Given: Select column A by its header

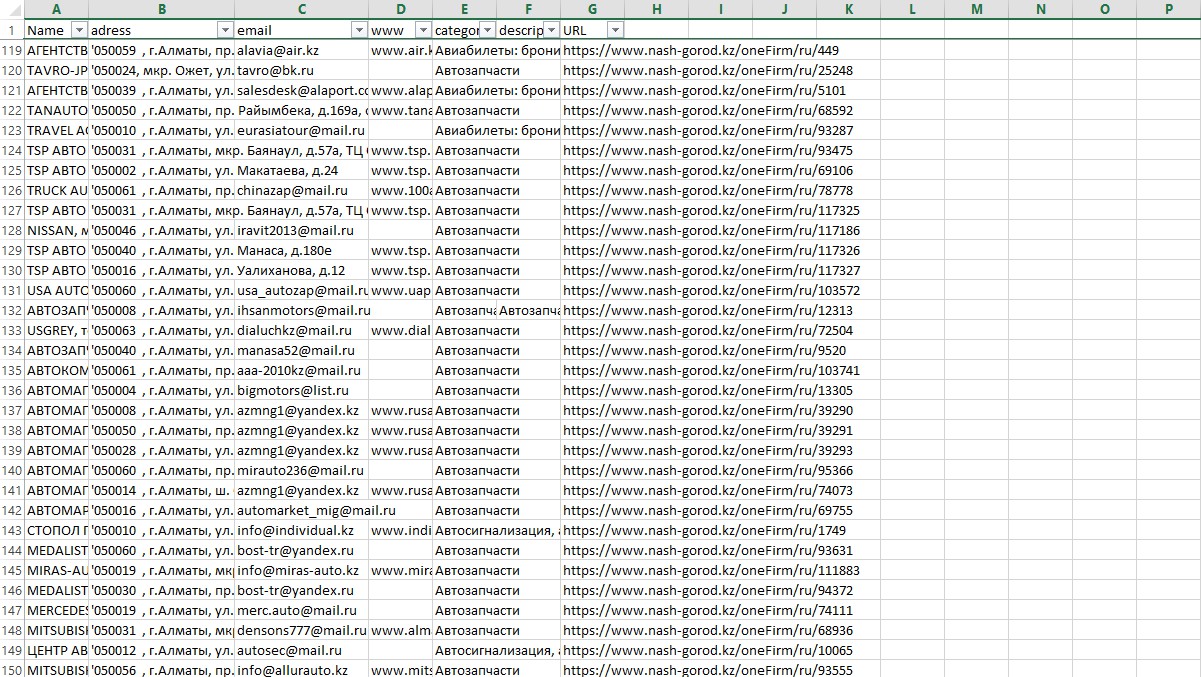Looking at the screenshot, I should tap(56, 9).
